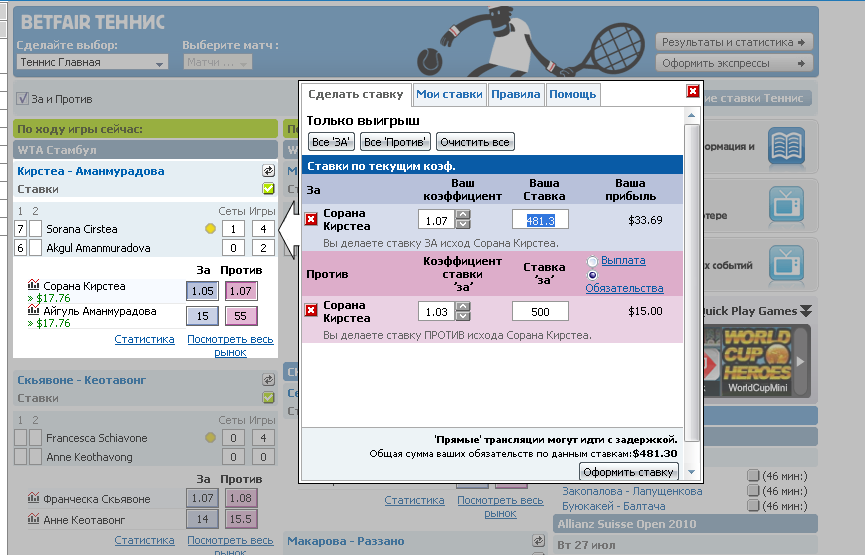Screen dimensions: 865x555
Task: Open the World Cup Heroes game thumbnail
Action: 757,361
